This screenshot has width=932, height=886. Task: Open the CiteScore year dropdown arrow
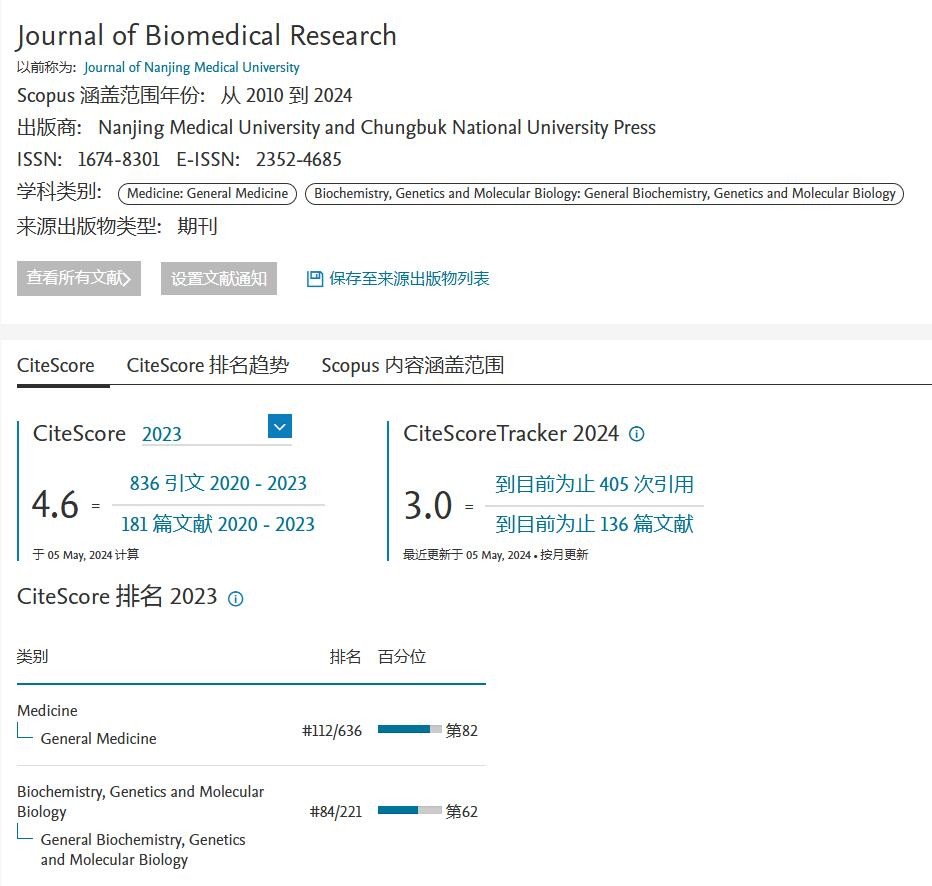280,427
